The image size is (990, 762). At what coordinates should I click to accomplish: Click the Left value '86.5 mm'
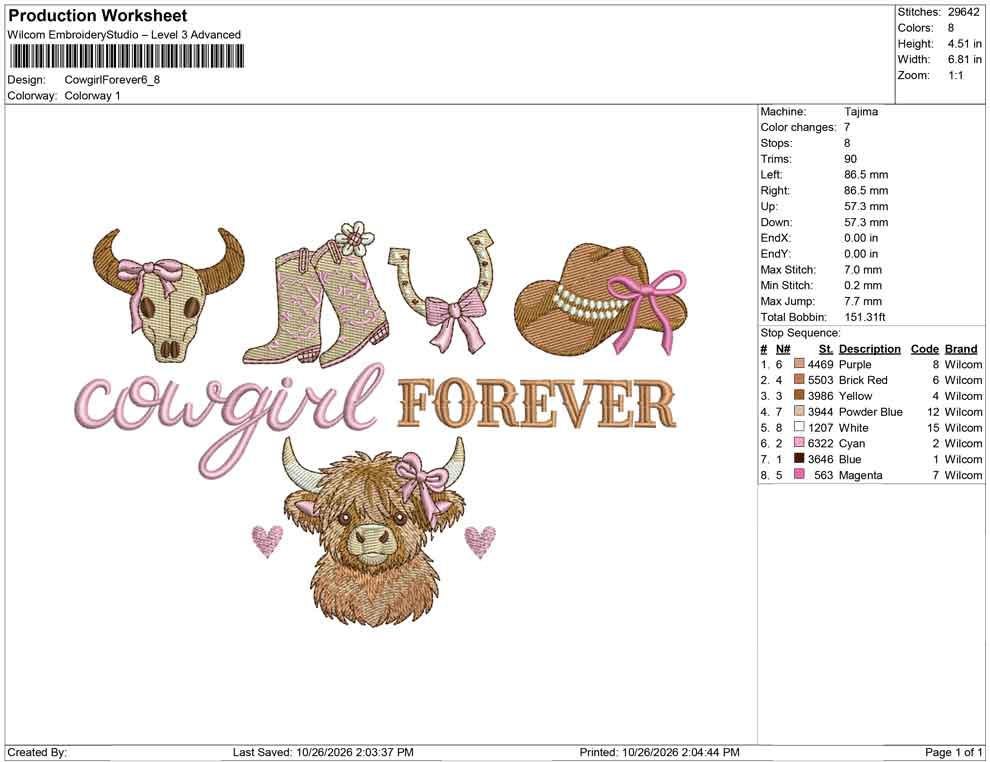tap(866, 174)
